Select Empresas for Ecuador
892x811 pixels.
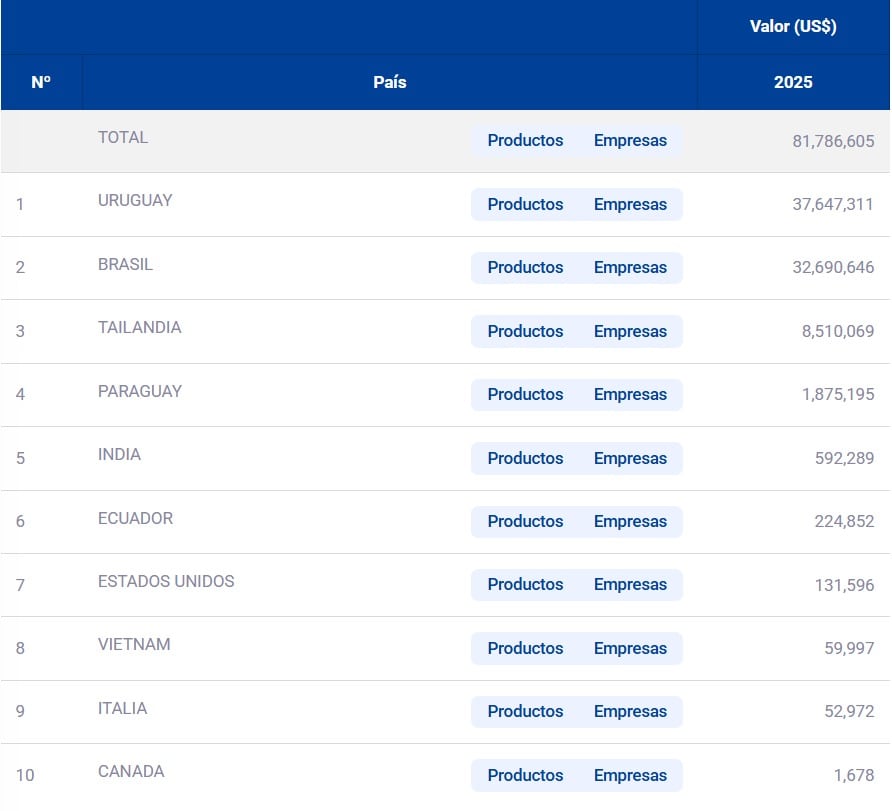630,522
